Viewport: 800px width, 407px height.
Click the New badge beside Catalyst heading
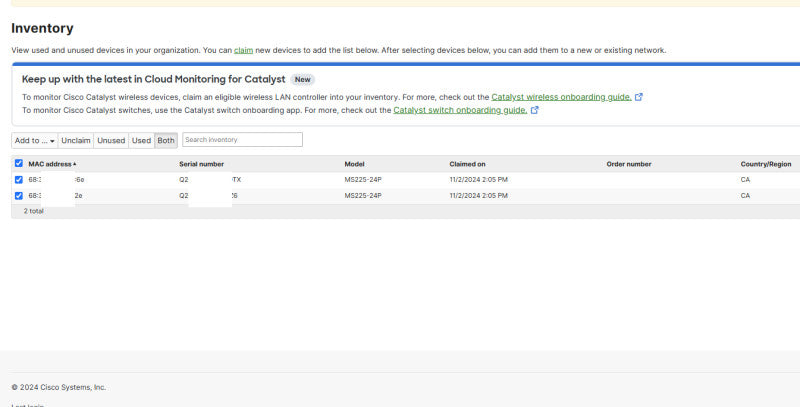click(303, 80)
